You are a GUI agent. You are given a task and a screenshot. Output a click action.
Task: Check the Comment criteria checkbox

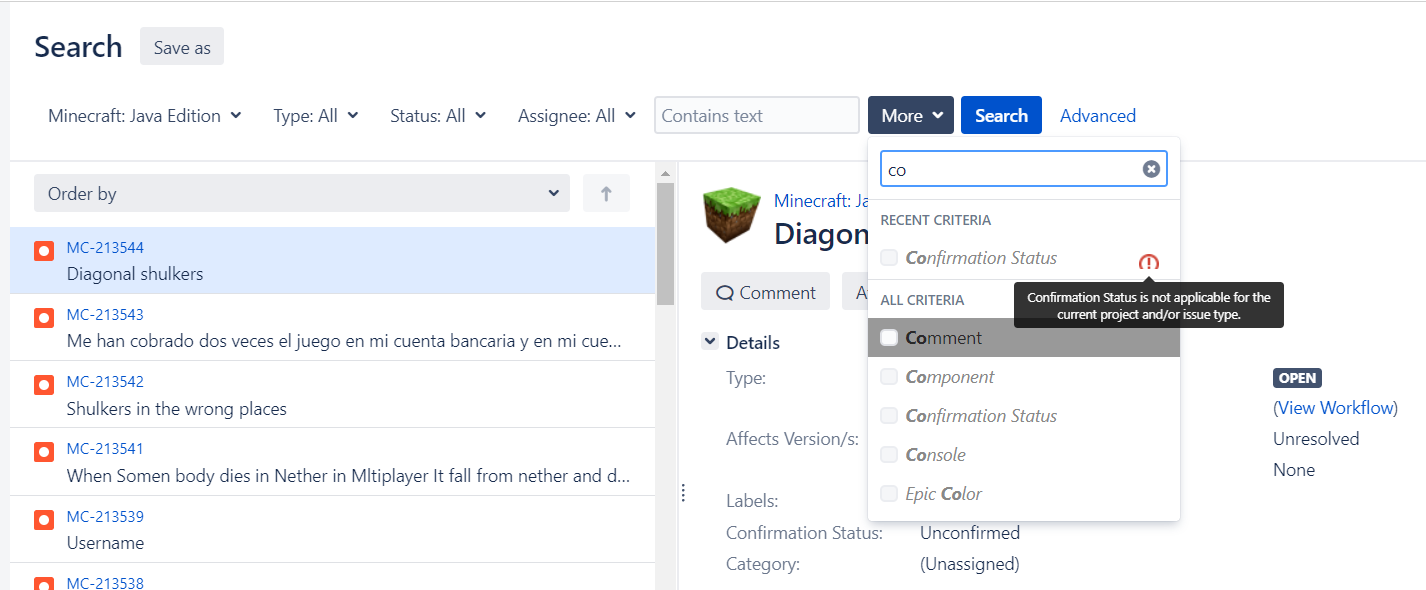click(889, 338)
